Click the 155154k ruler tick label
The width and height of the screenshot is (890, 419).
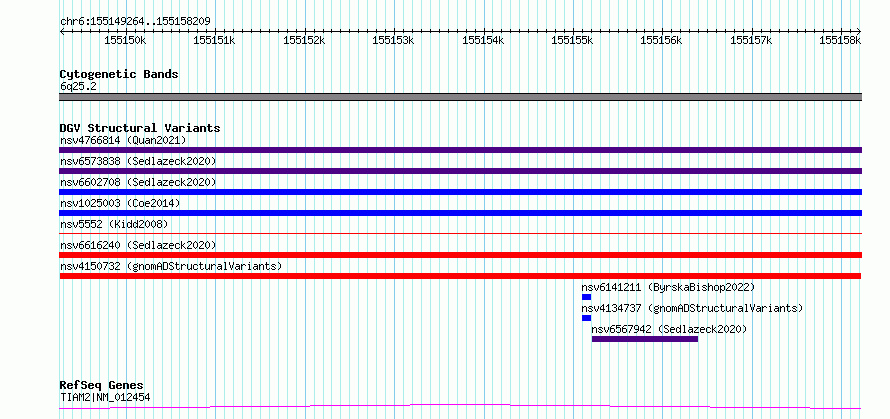click(x=483, y=40)
